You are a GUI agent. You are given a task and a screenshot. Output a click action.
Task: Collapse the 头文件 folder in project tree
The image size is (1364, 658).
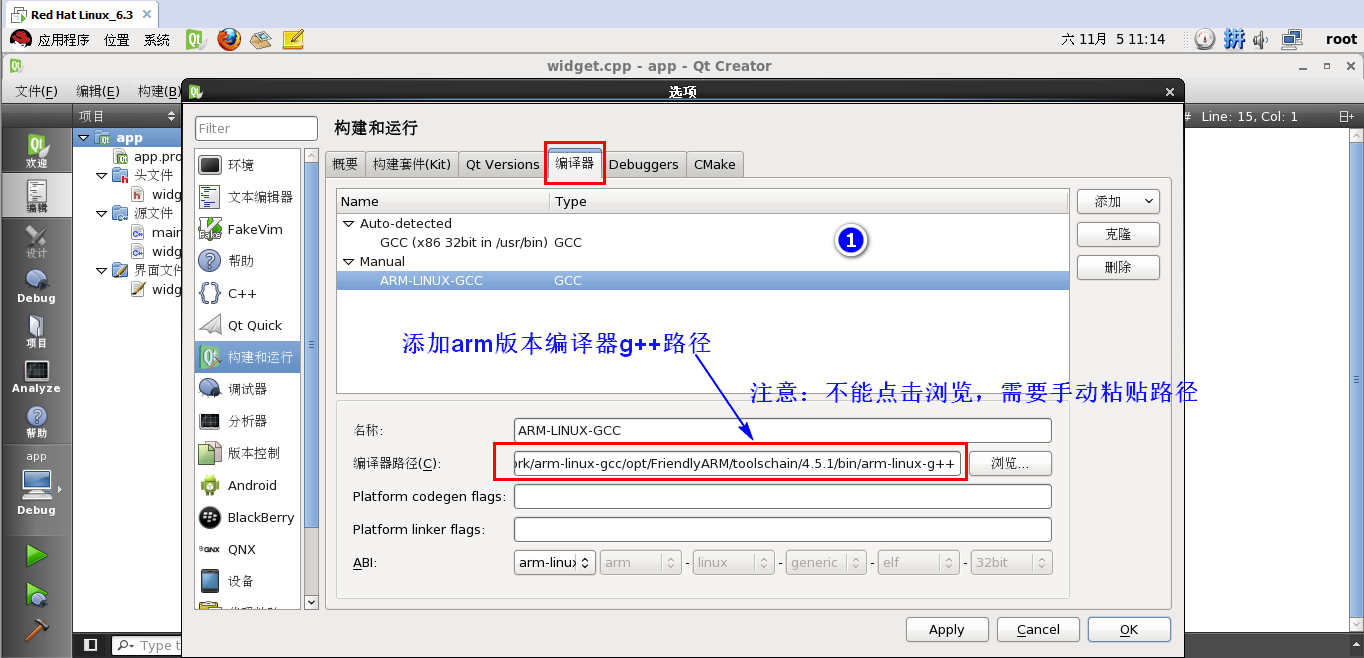coord(102,175)
